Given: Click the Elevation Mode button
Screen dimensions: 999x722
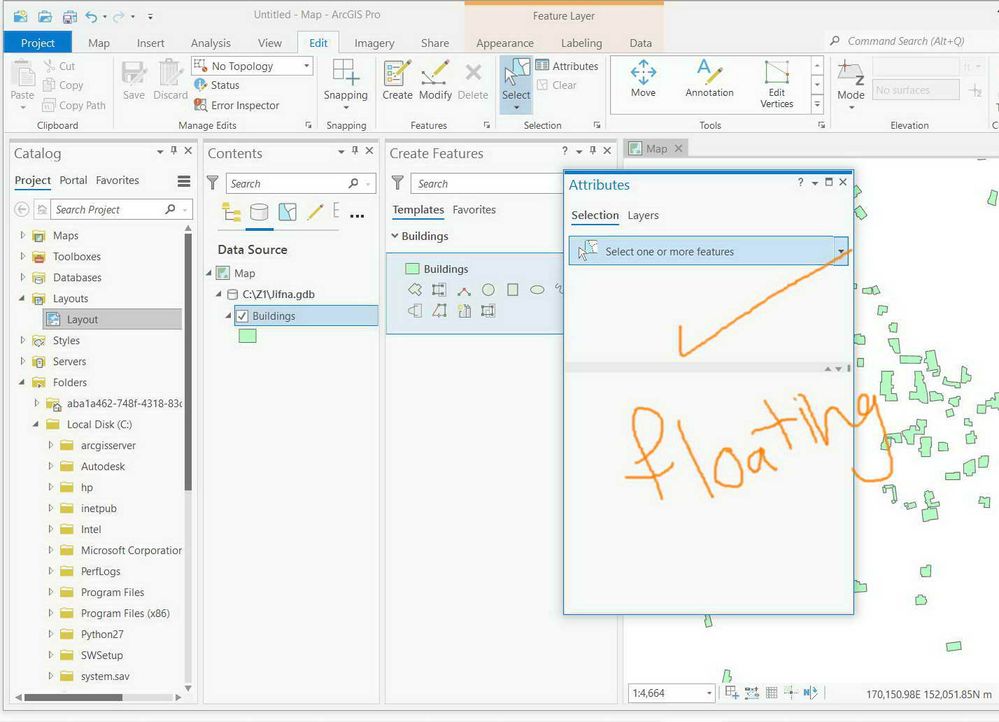Looking at the screenshot, I should [851, 84].
